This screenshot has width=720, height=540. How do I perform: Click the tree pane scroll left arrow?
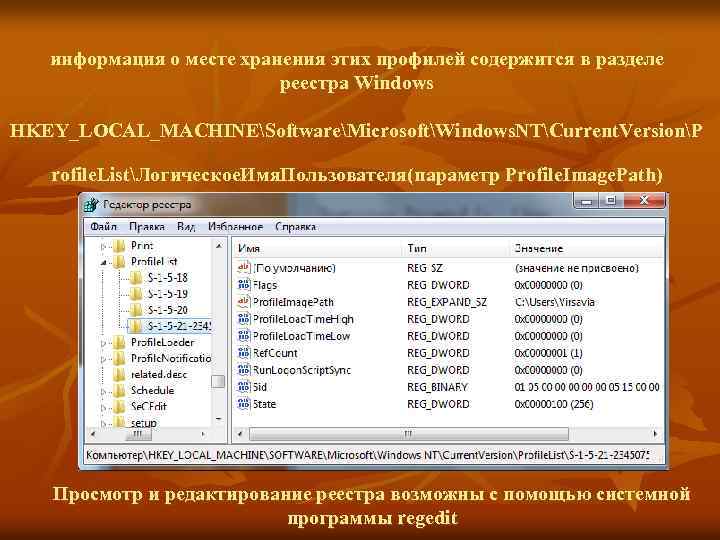pos(93,433)
